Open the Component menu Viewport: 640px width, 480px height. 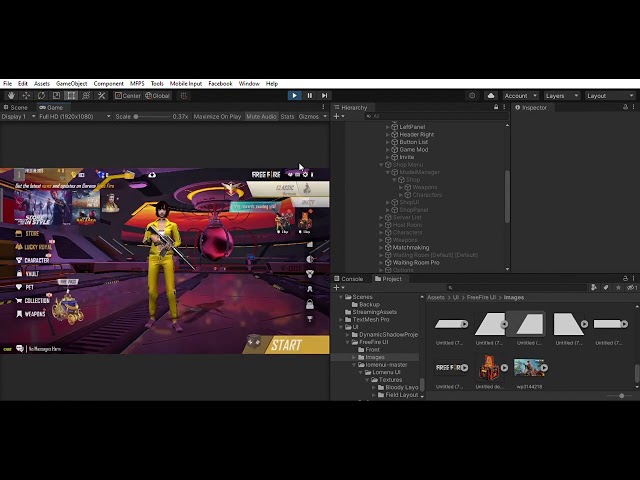coord(109,83)
